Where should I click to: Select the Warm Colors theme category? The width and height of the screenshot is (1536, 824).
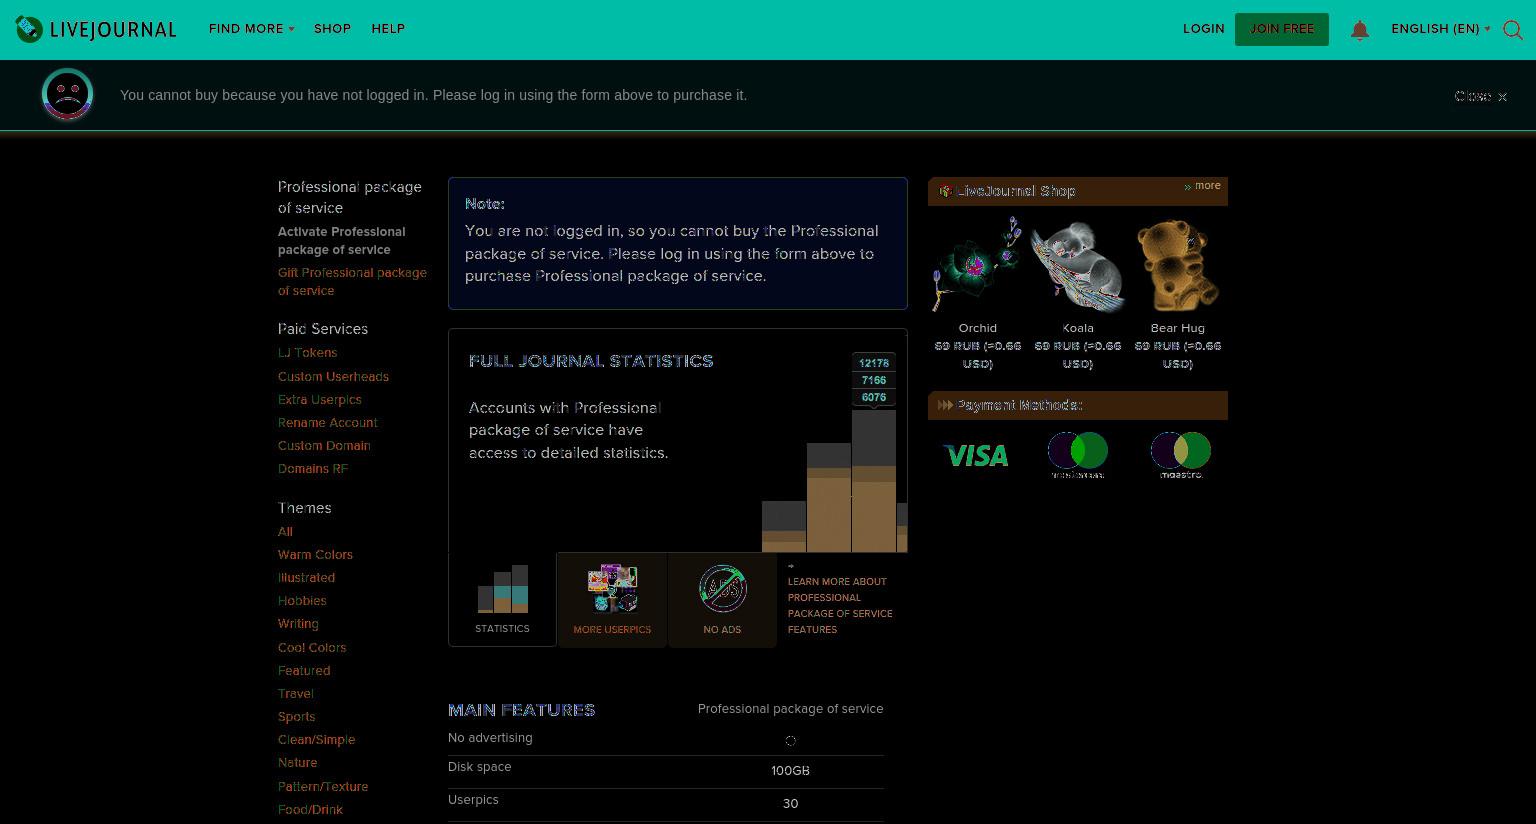[x=315, y=555]
